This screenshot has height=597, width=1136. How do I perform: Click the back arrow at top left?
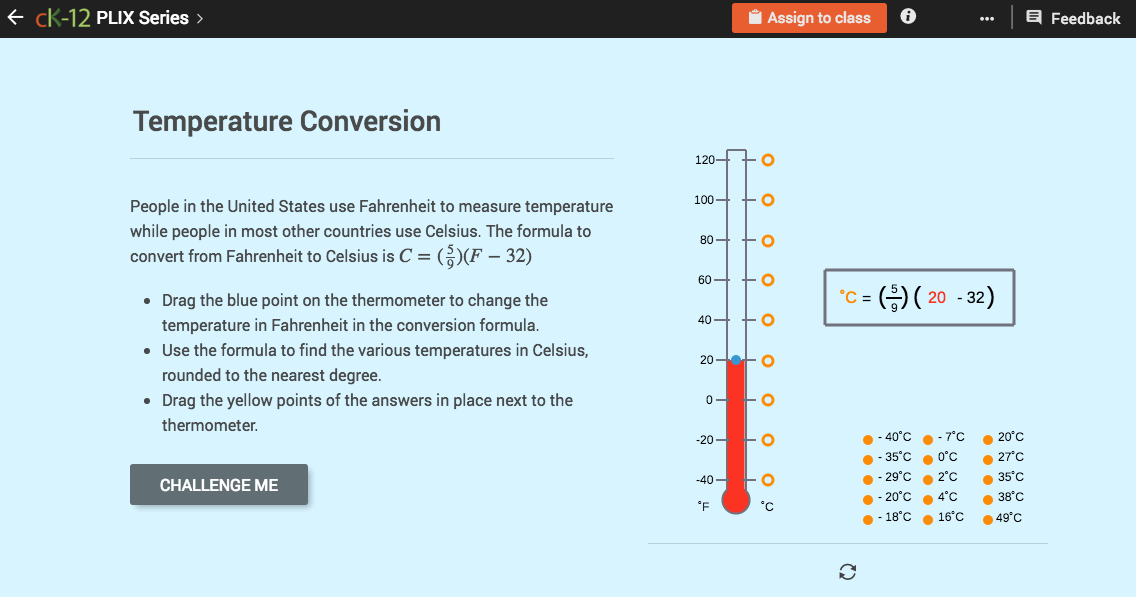click(14, 17)
